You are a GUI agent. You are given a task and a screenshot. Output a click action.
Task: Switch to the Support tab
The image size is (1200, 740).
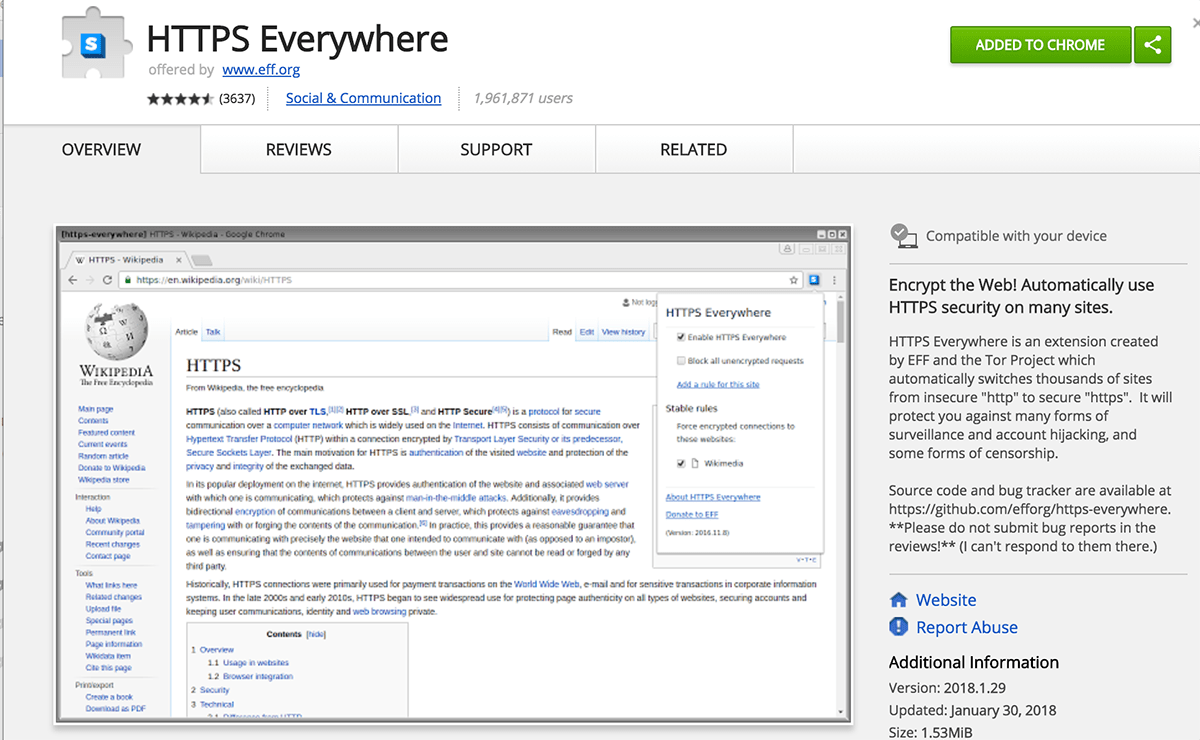coord(496,150)
